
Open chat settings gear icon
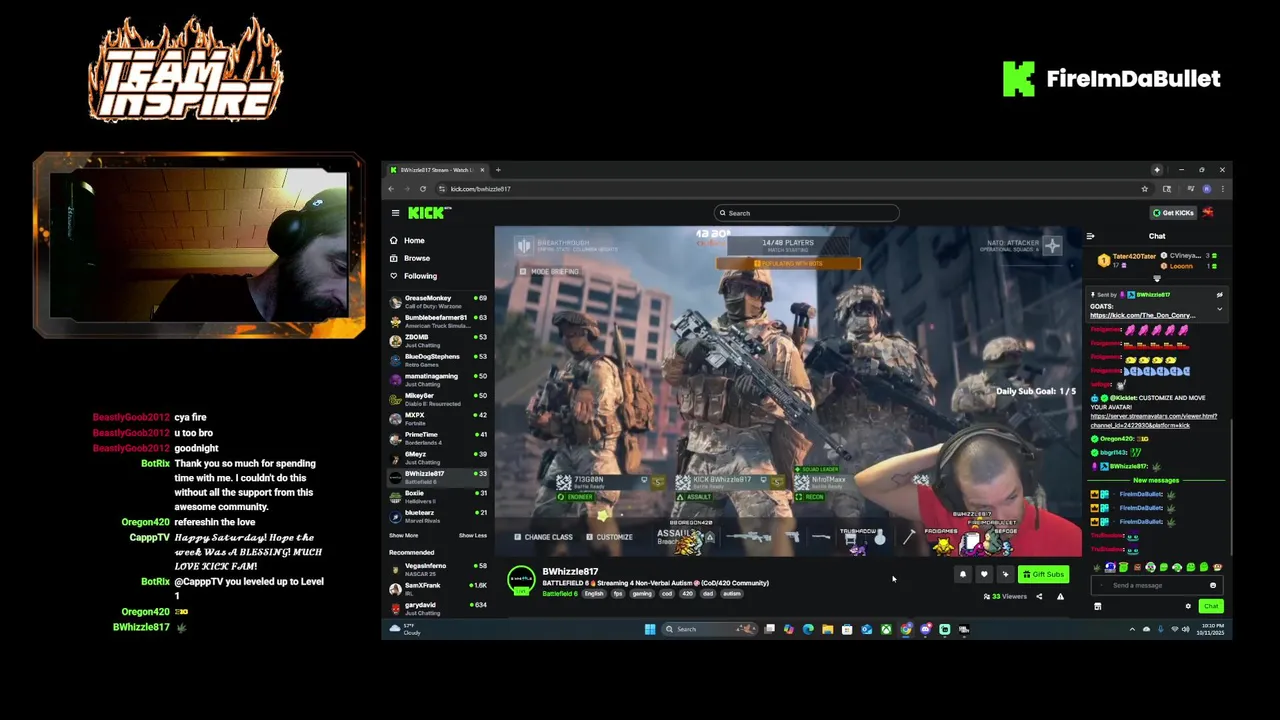point(1188,607)
